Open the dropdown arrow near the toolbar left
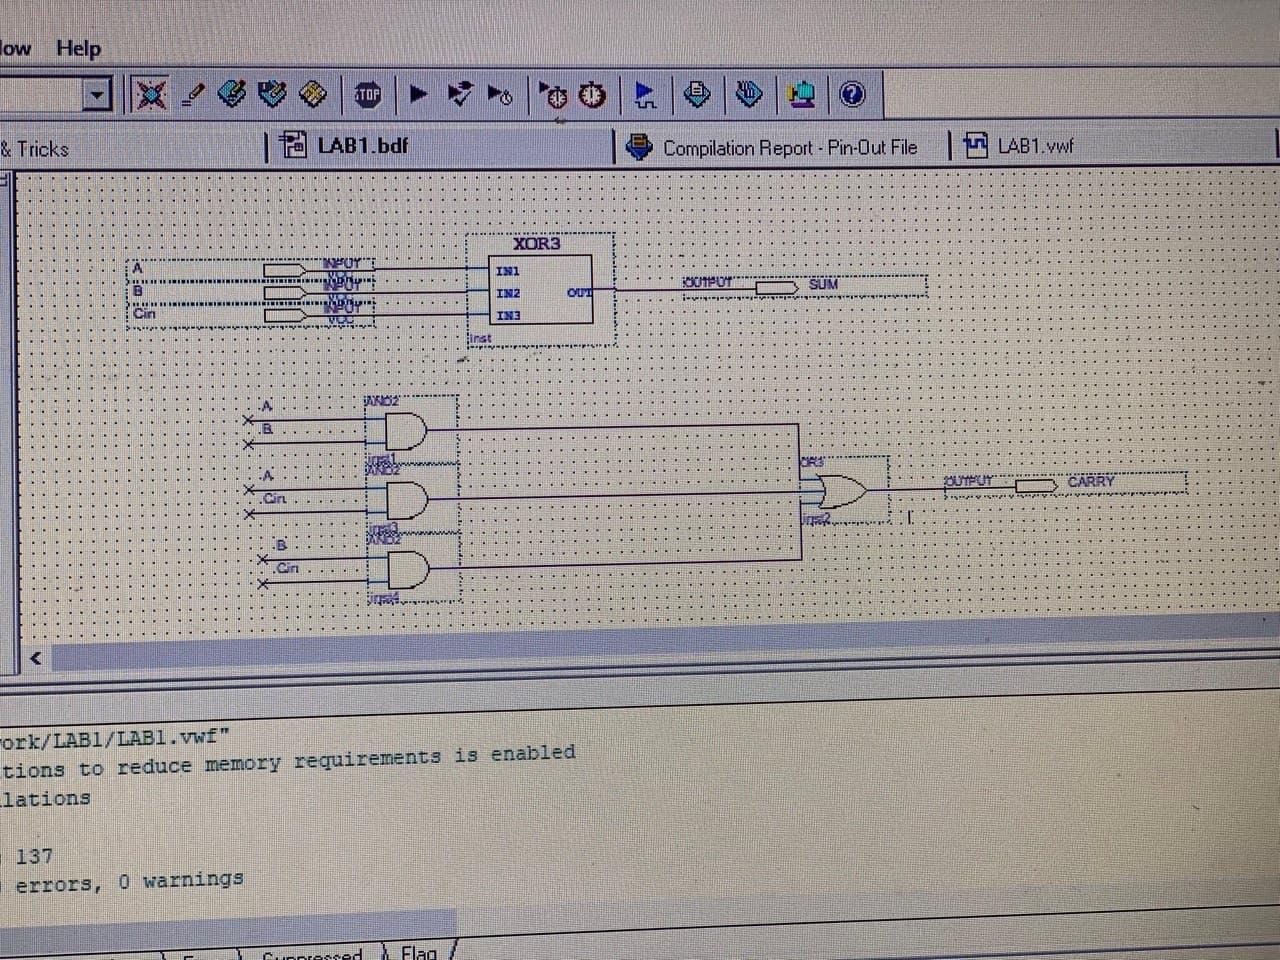The image size is (1280, 960). click(x=96, y=94)
